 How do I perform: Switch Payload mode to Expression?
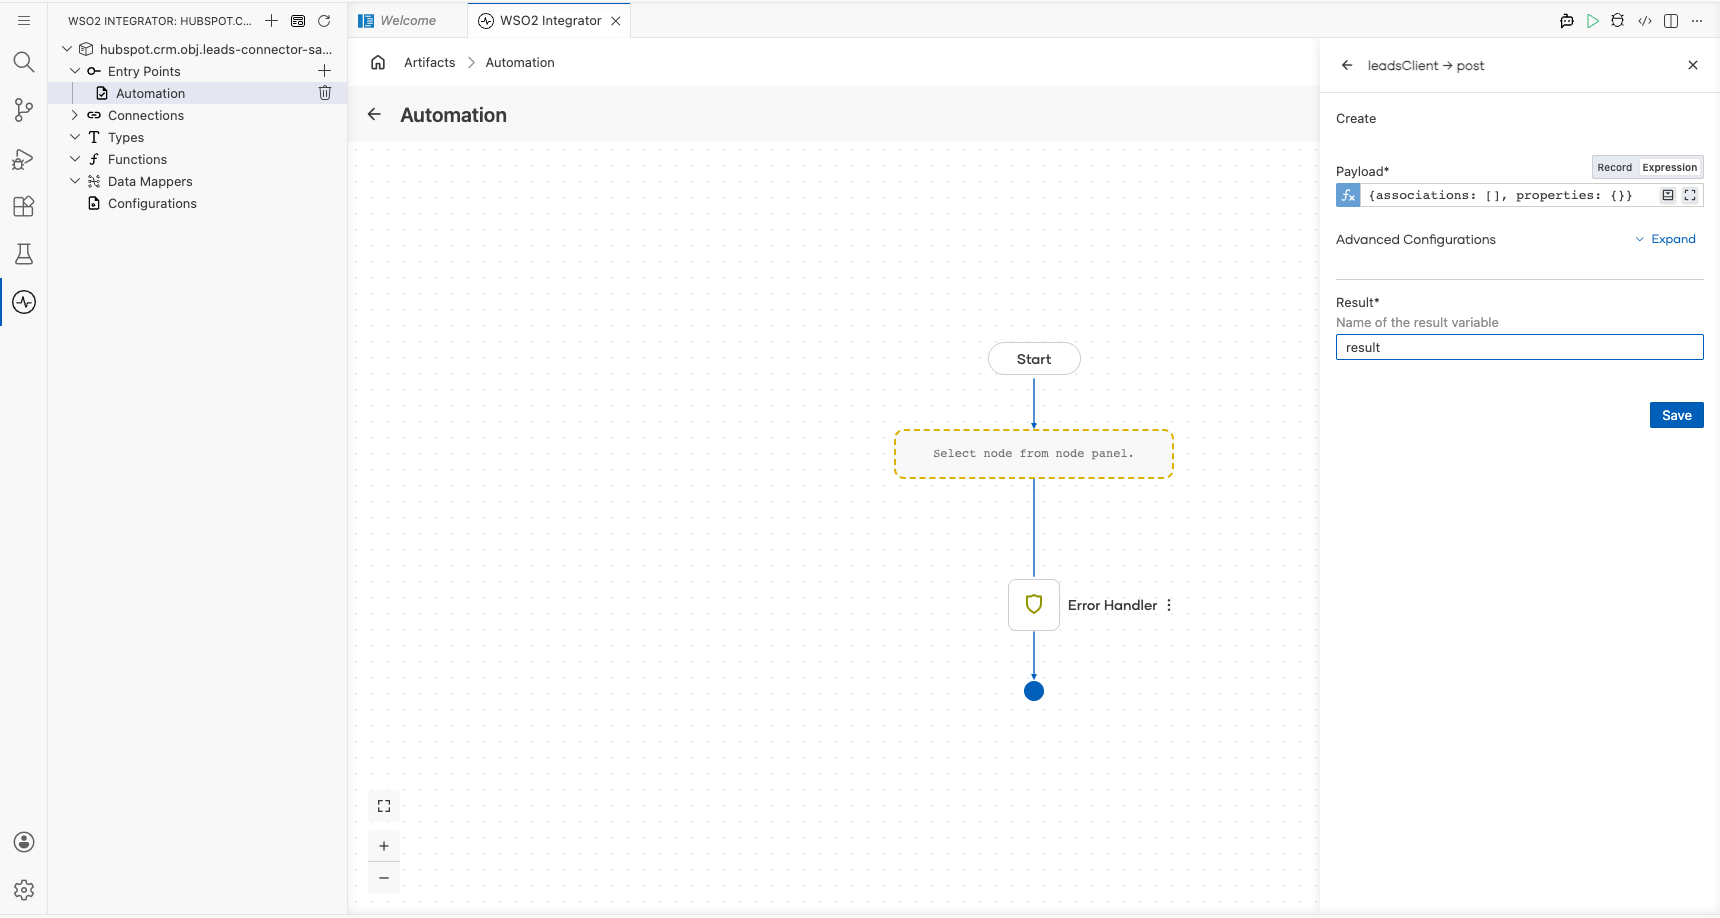tap(1669, 167)
